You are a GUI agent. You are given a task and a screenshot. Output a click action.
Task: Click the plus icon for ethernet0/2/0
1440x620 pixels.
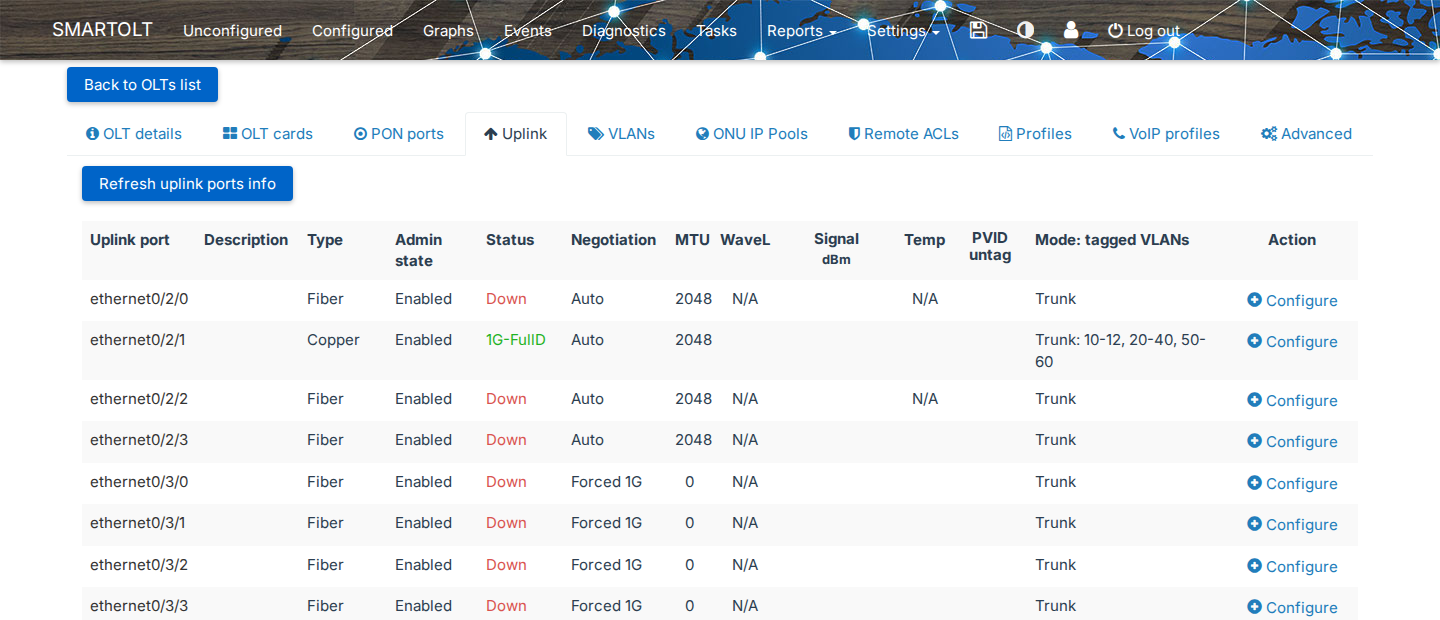[1254, 299]
